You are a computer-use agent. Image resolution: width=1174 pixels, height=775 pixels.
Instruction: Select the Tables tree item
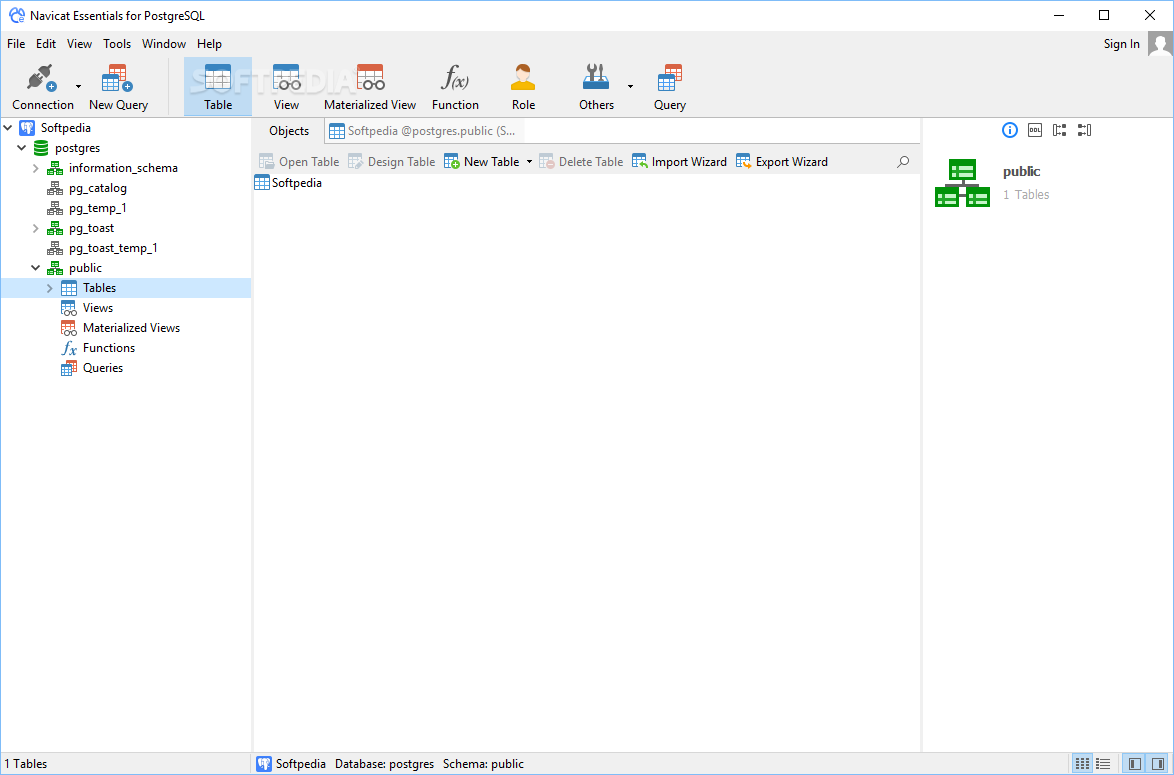(x=100, y=288)
